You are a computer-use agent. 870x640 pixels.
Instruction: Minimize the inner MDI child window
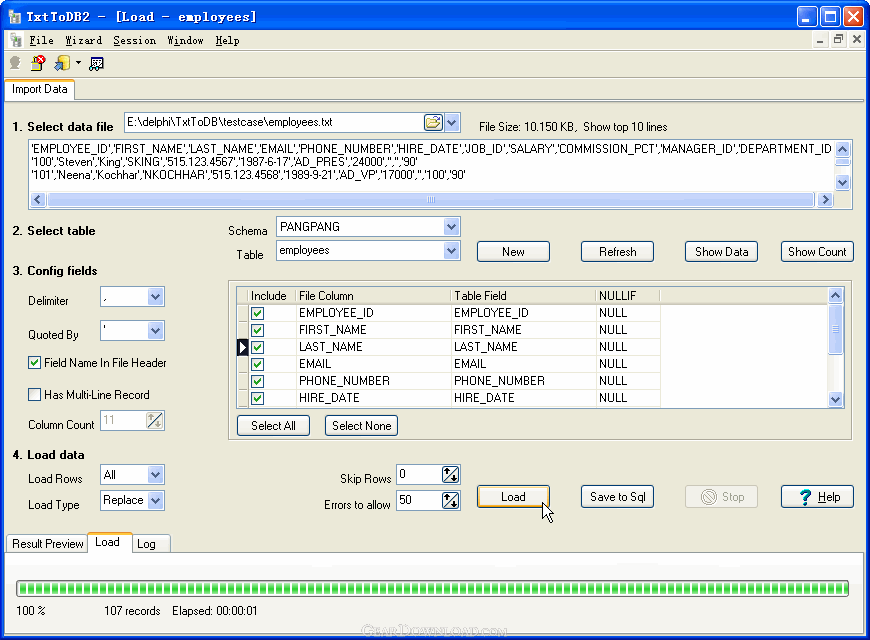(820, 39)
